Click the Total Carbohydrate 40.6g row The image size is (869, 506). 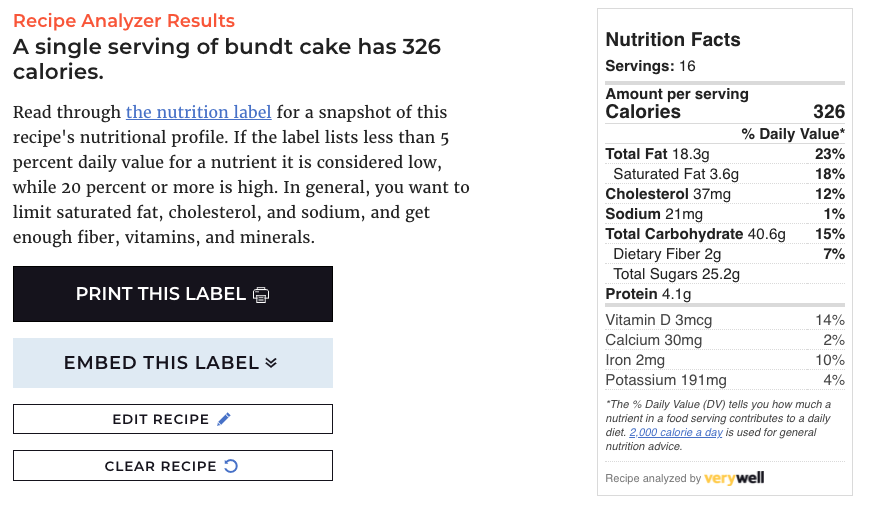click(725, 234)
